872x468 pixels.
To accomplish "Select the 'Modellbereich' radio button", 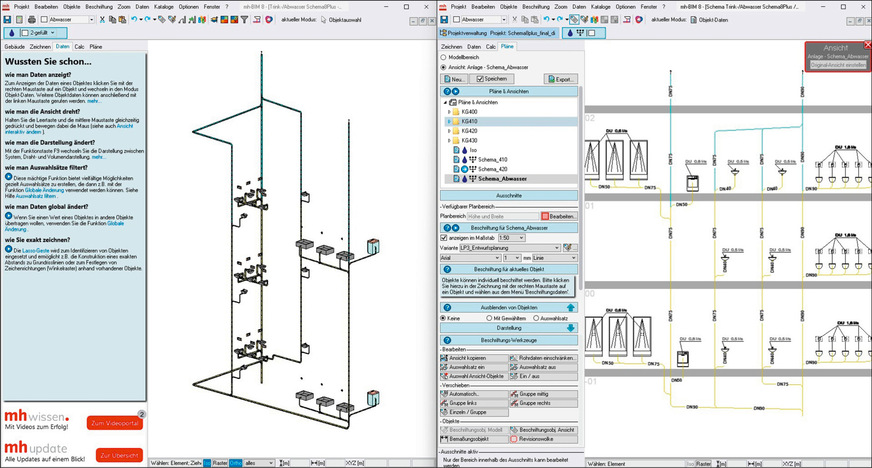I will [444, 57].
